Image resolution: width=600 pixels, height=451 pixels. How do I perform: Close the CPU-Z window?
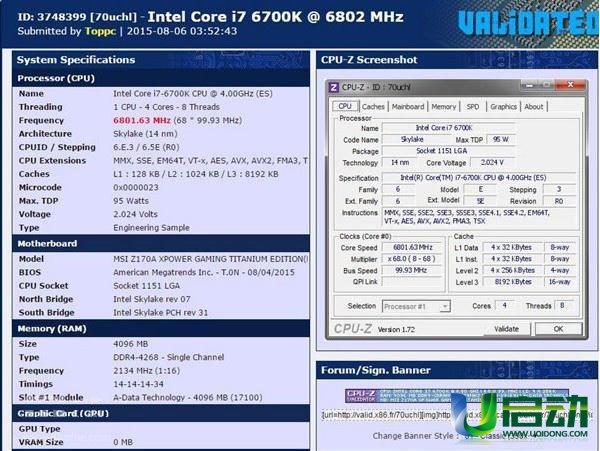point(570,85)
